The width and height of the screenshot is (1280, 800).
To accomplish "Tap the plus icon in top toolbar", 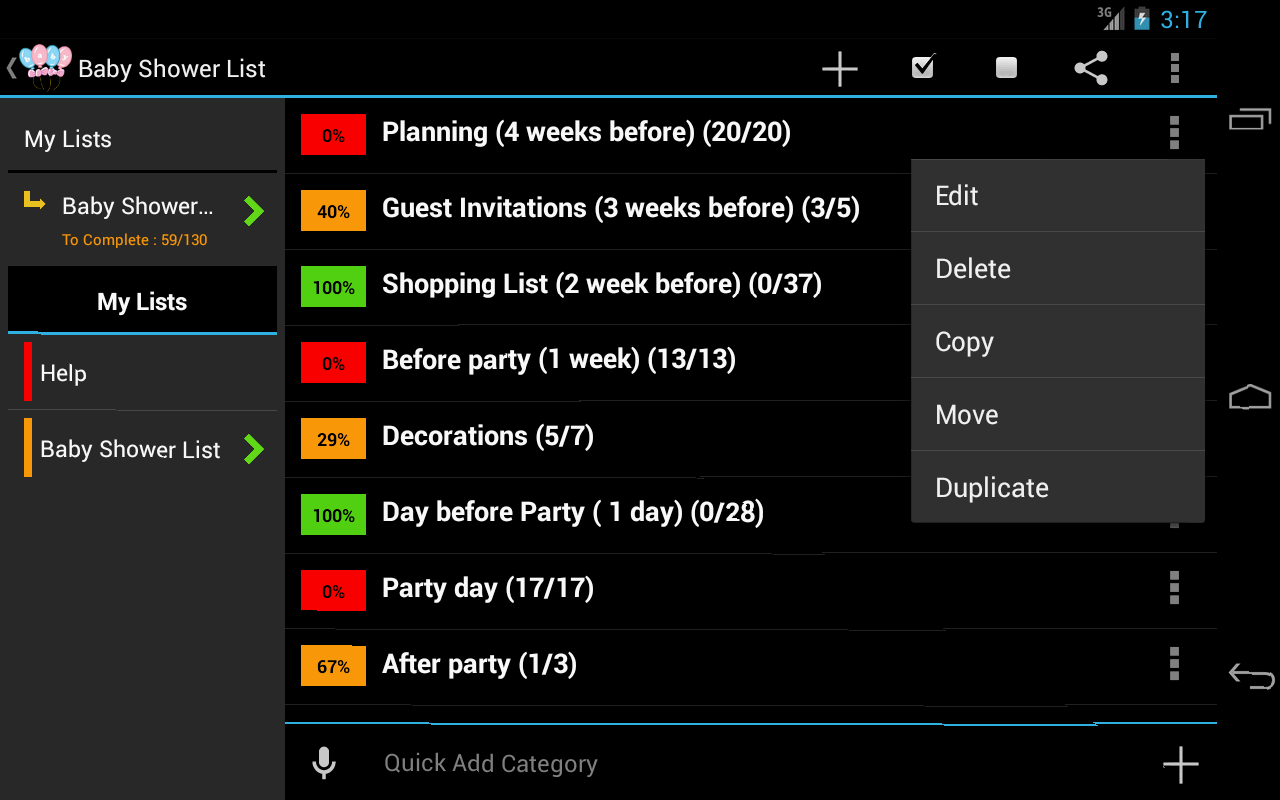I will coord(839,68).
